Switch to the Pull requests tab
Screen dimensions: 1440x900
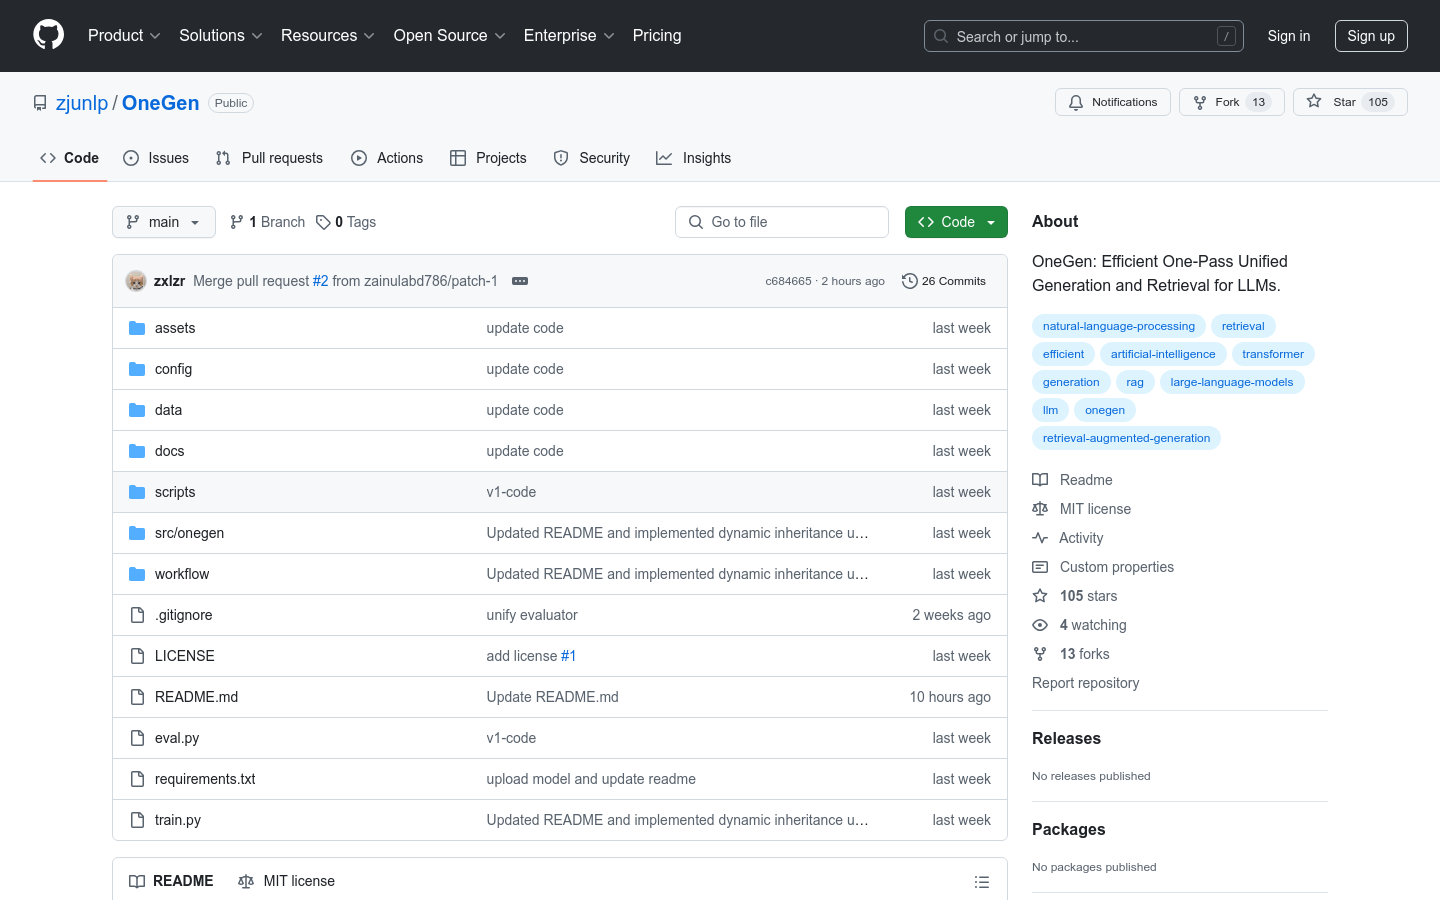tap(269, 158)
